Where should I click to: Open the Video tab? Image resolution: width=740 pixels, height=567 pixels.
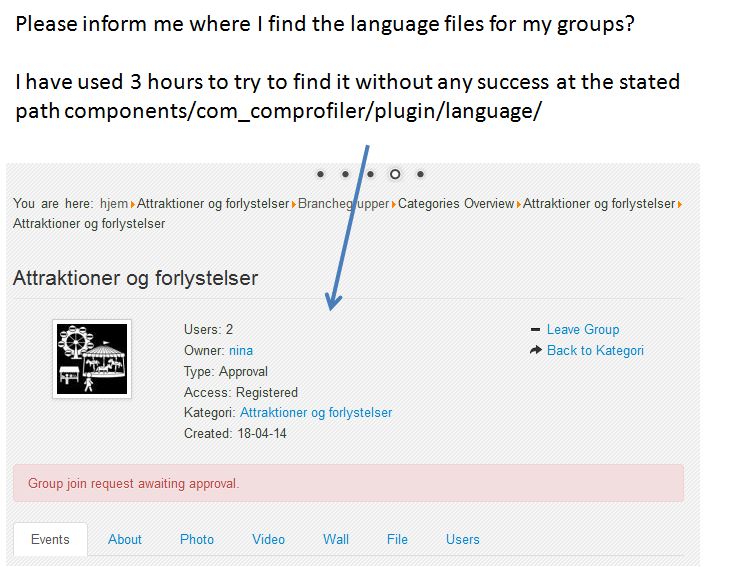pos(268,539)
